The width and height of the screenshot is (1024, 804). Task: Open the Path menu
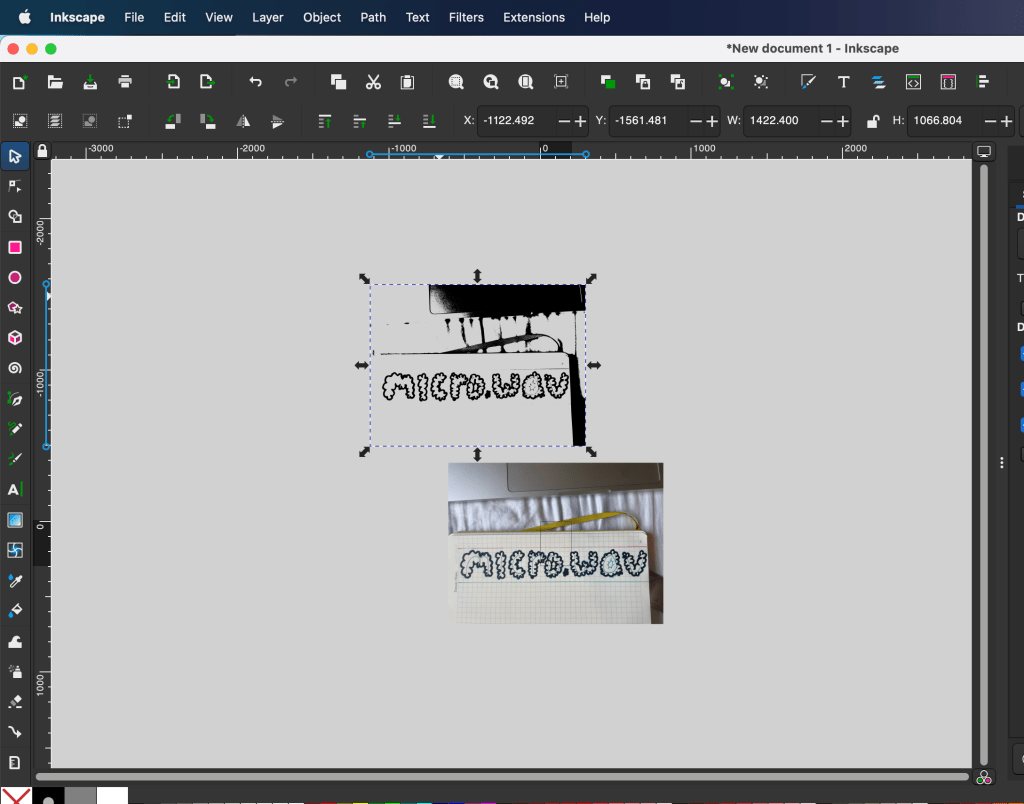[373, 17]
